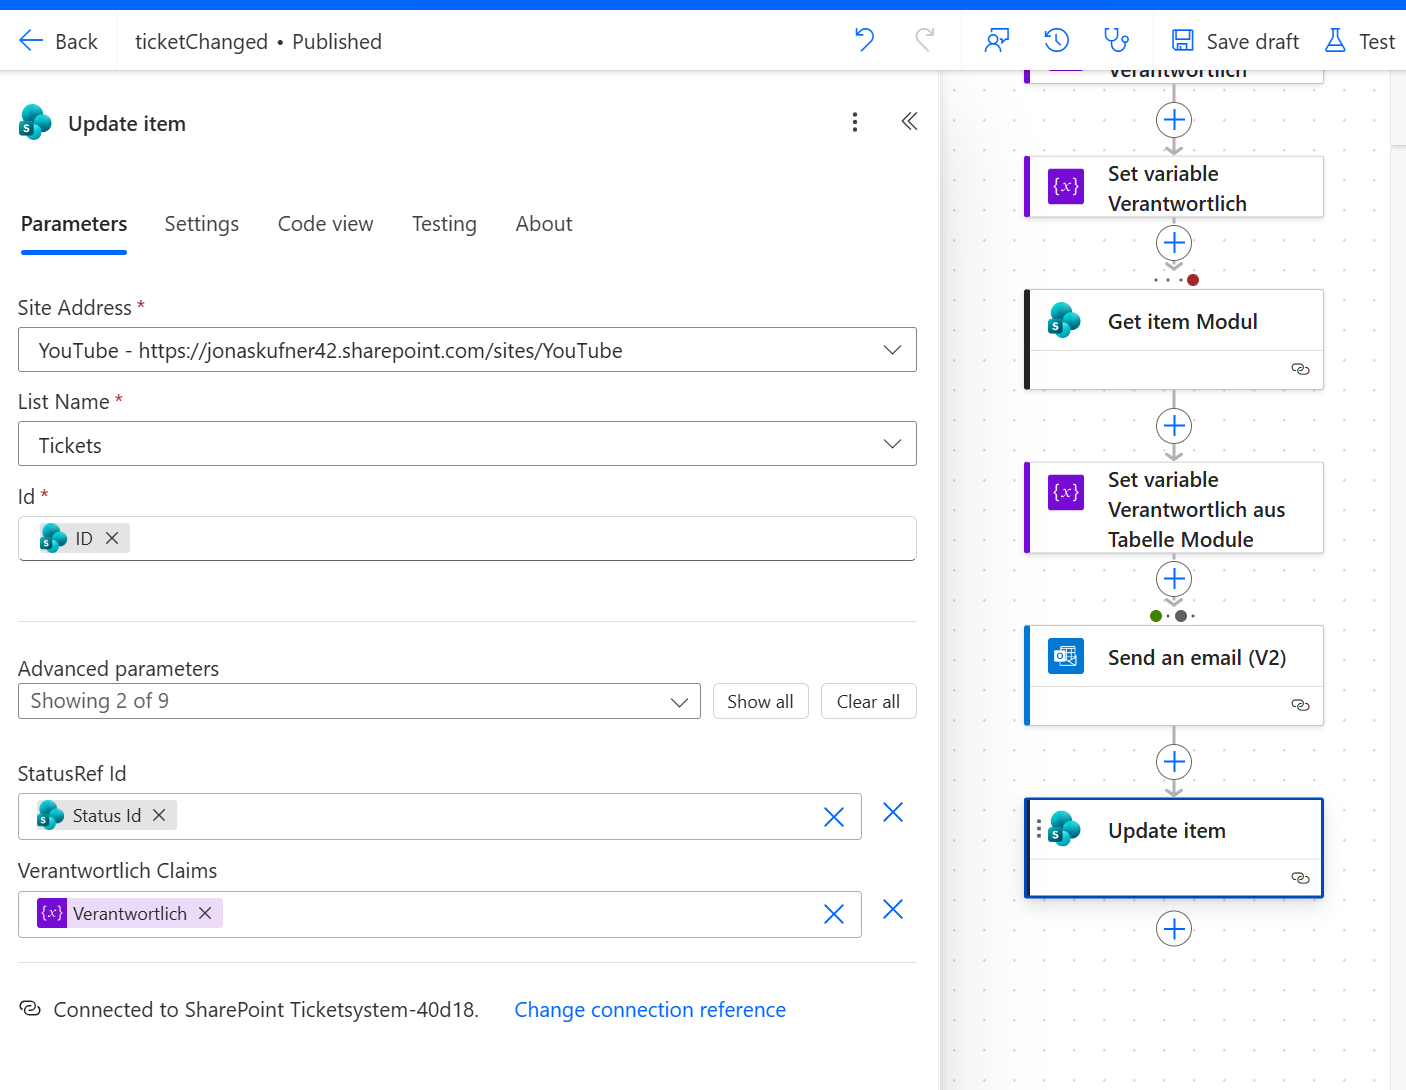Image resolution: width=1406 pixels, height=1090 pixels.
Task: Remove the Status Id token
Action: [x=159, y=816]
